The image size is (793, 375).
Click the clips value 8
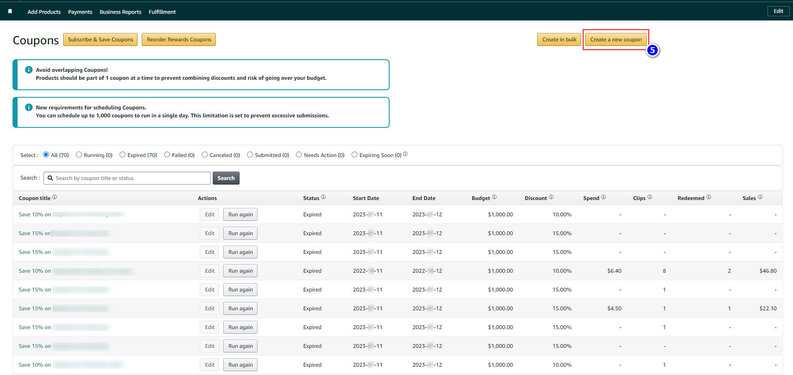(664, 271)
